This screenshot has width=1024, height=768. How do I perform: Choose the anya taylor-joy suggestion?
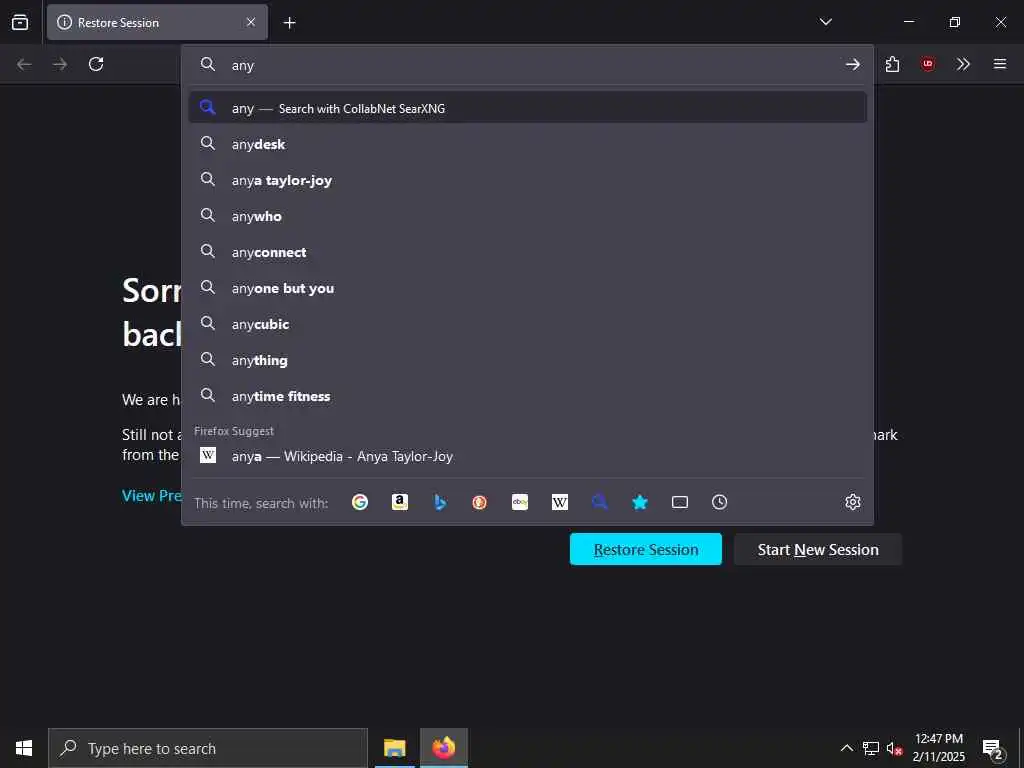[528, 180]
